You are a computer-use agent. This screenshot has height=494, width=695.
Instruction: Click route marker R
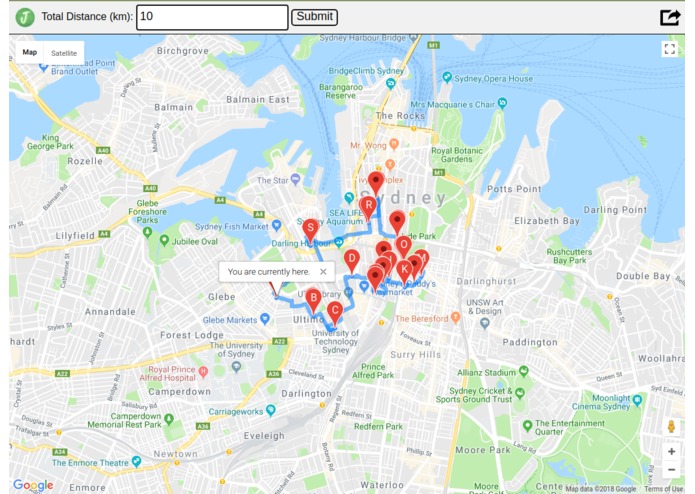(368, 208)
